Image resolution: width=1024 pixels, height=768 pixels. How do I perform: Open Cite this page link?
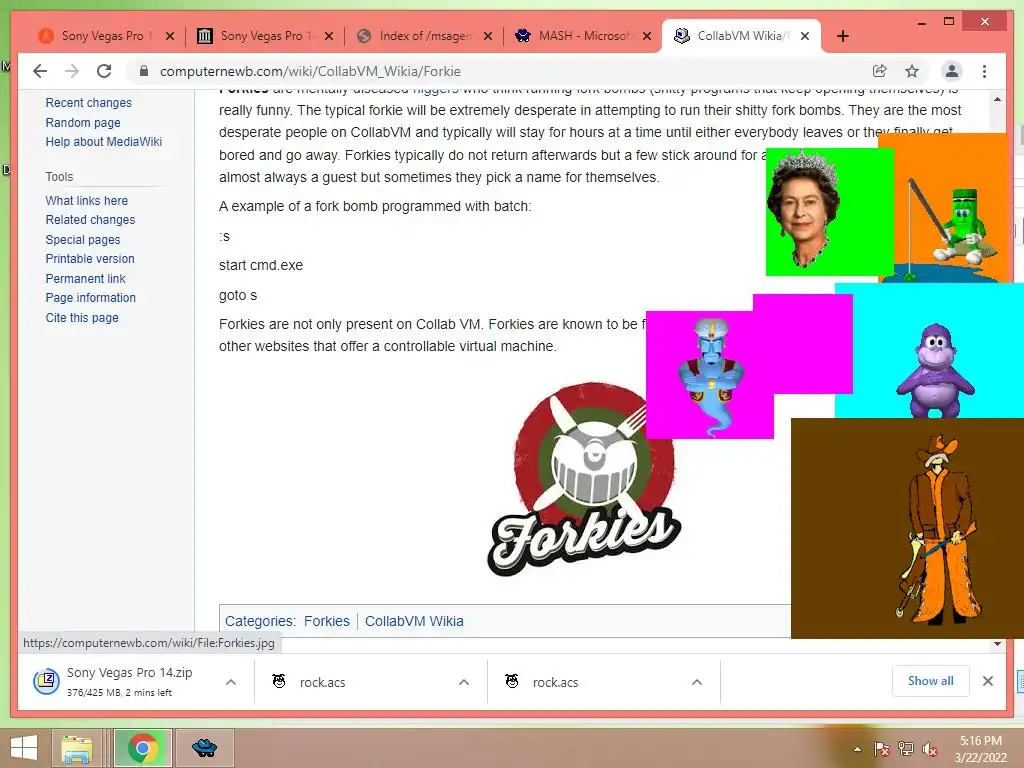[x=82, y=317]
